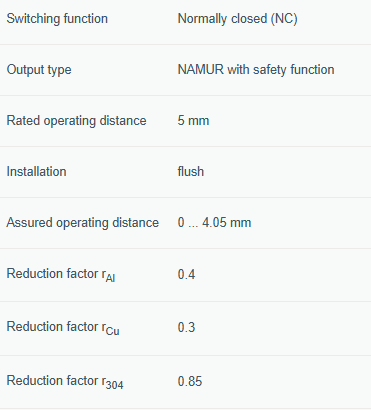Screen dimensions: 371x410
Task: Select the 0.4 reduction factor value
Action: (186, 274)
